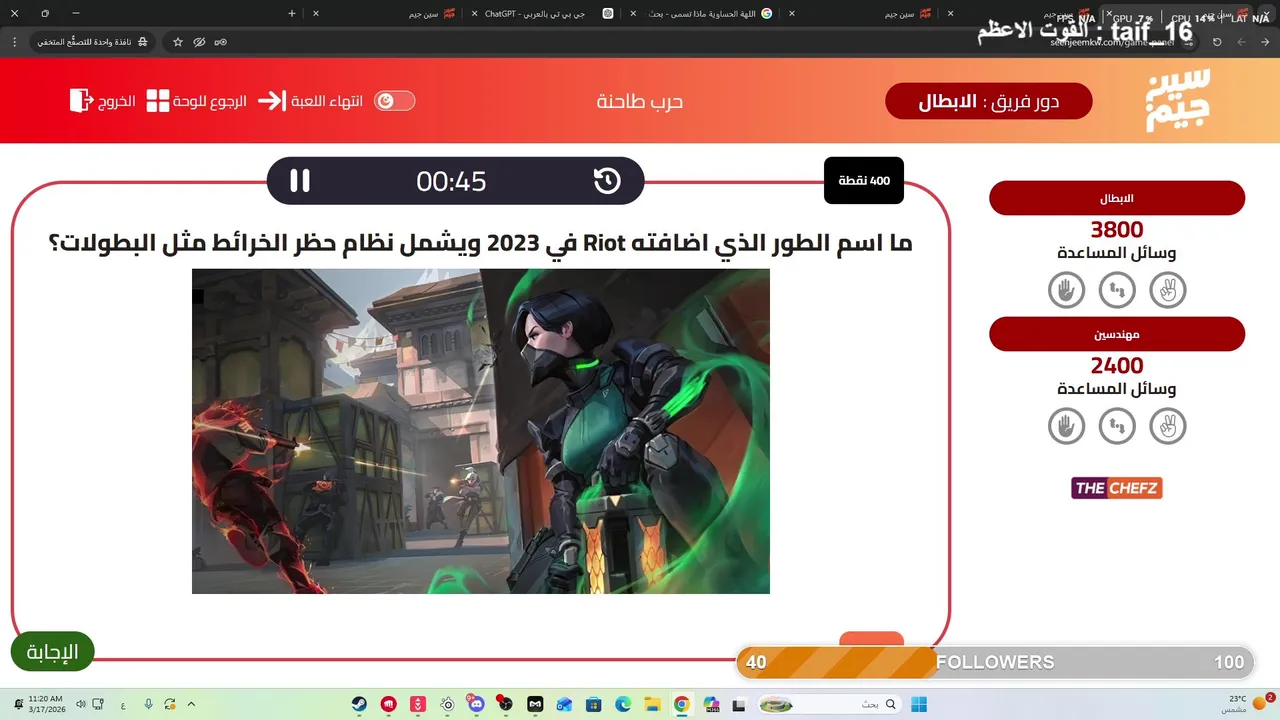Open a new browser tab with plus

click(291, 14)
